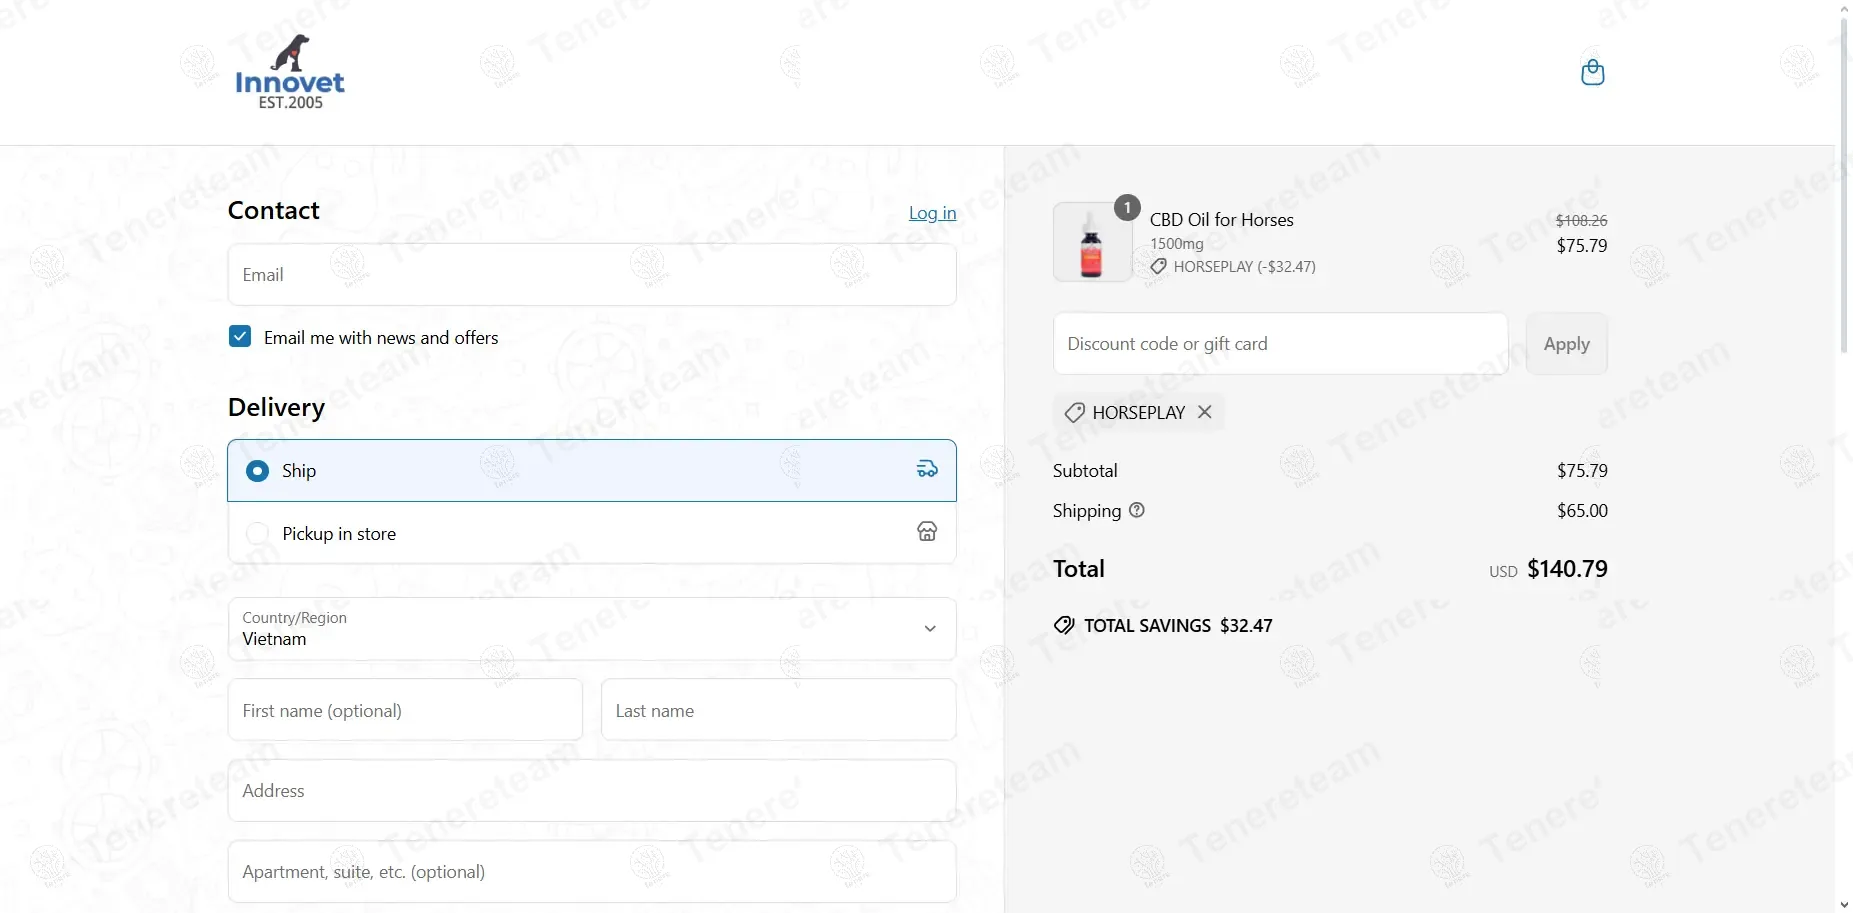
Task: Click the shipping truck icon
Action: click(927, 469)
